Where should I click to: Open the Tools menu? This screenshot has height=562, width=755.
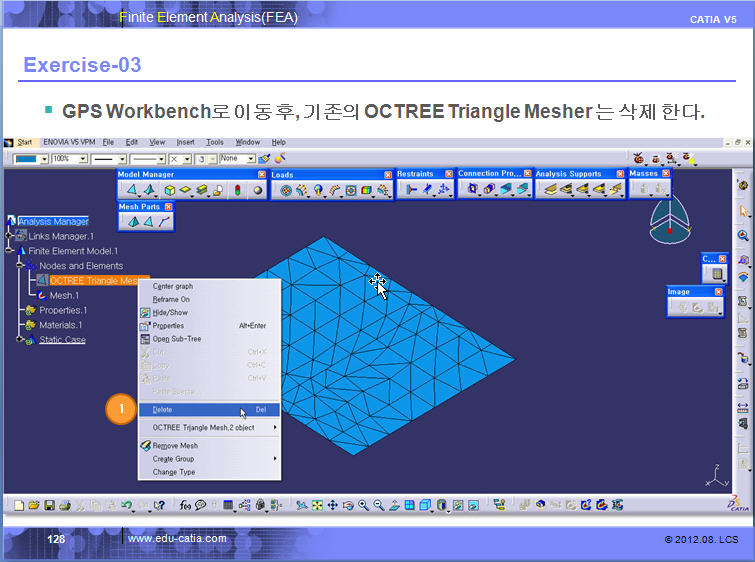[215, 142]
